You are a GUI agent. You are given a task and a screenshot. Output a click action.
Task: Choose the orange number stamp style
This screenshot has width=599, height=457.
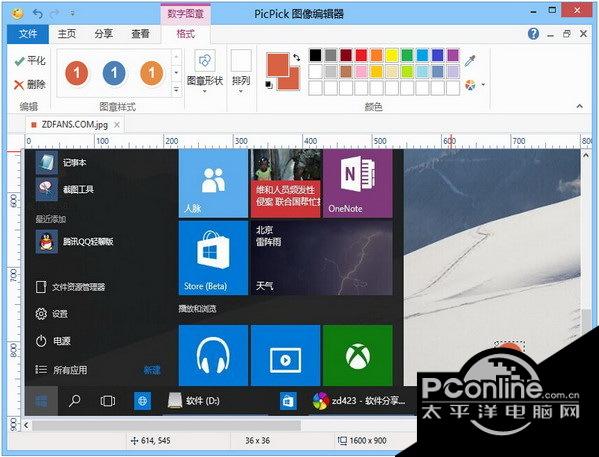point(152,73)
